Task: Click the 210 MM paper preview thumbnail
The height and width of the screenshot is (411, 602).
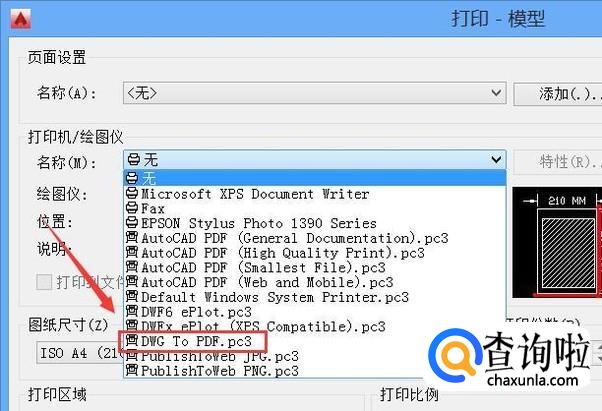Action: (557, 243)
